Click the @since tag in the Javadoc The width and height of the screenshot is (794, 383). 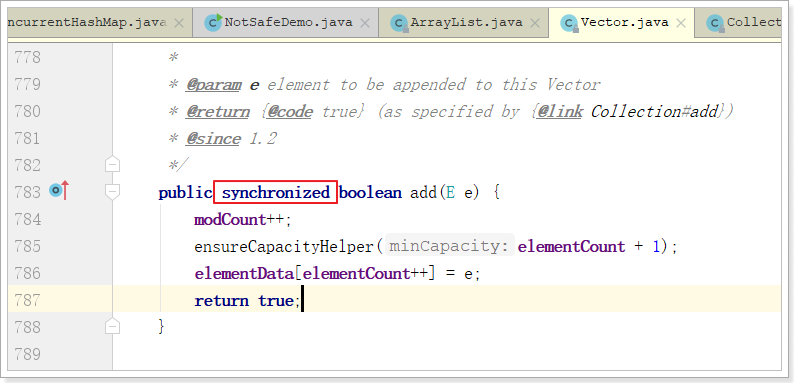213,138
